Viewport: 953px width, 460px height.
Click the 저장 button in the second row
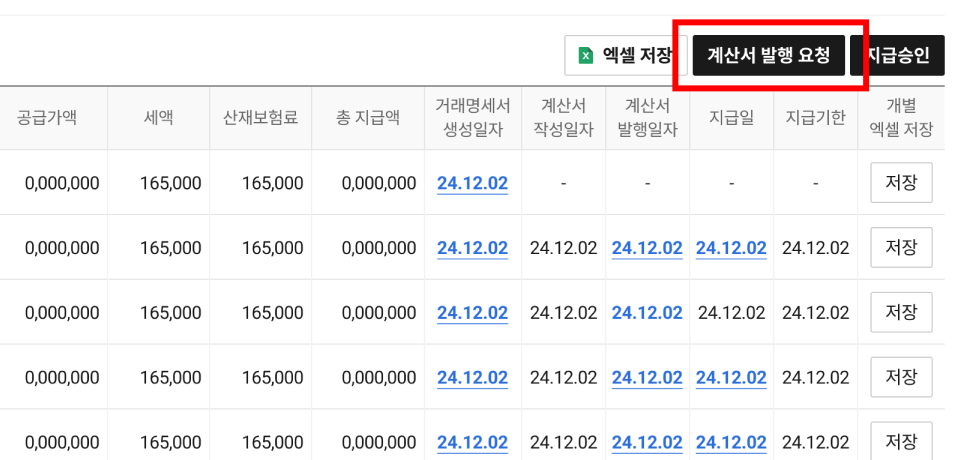[x=901, y=247]
